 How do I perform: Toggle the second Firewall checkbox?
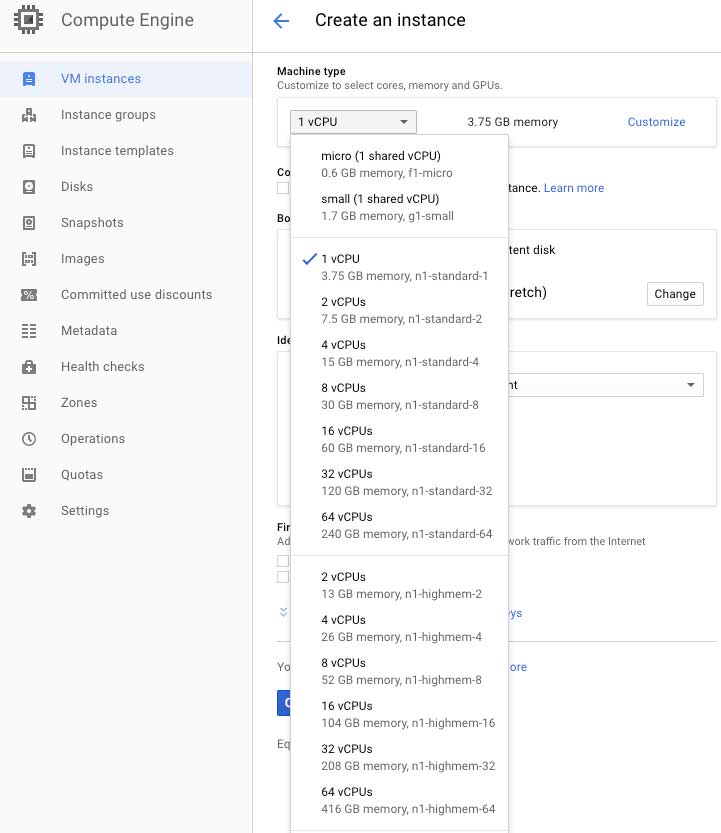click(283, 577)
